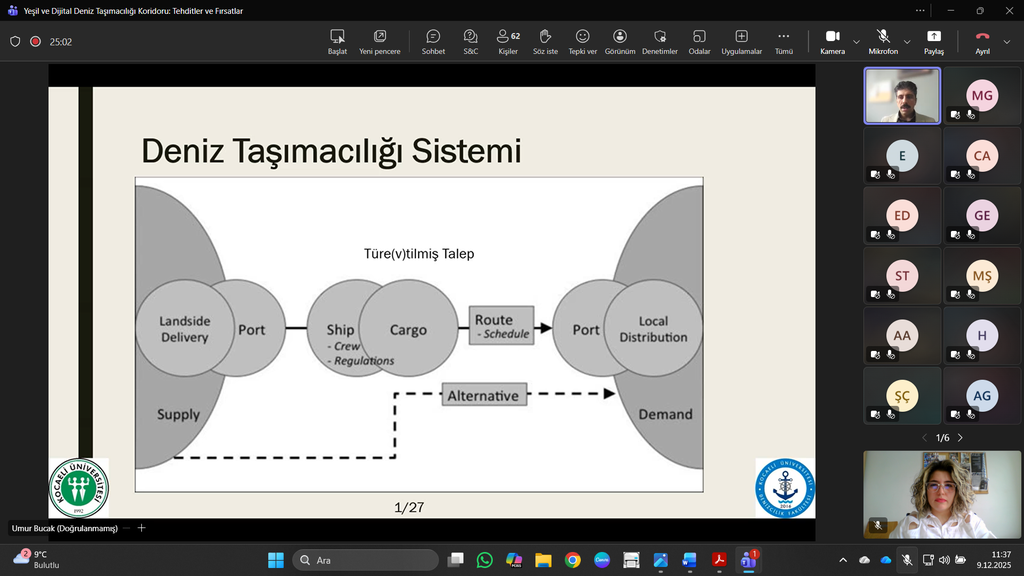Change layout via Görünüm
Viewport: 1024px width, 576px height.
620,41
